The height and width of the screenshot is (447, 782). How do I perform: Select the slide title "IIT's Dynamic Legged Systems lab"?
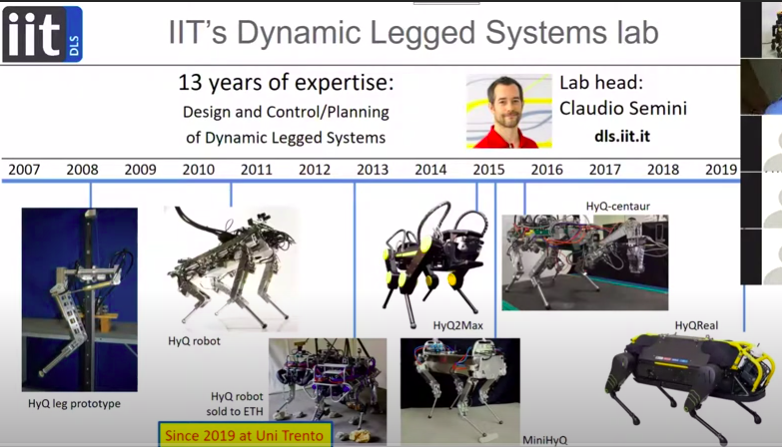coord(413,32)
